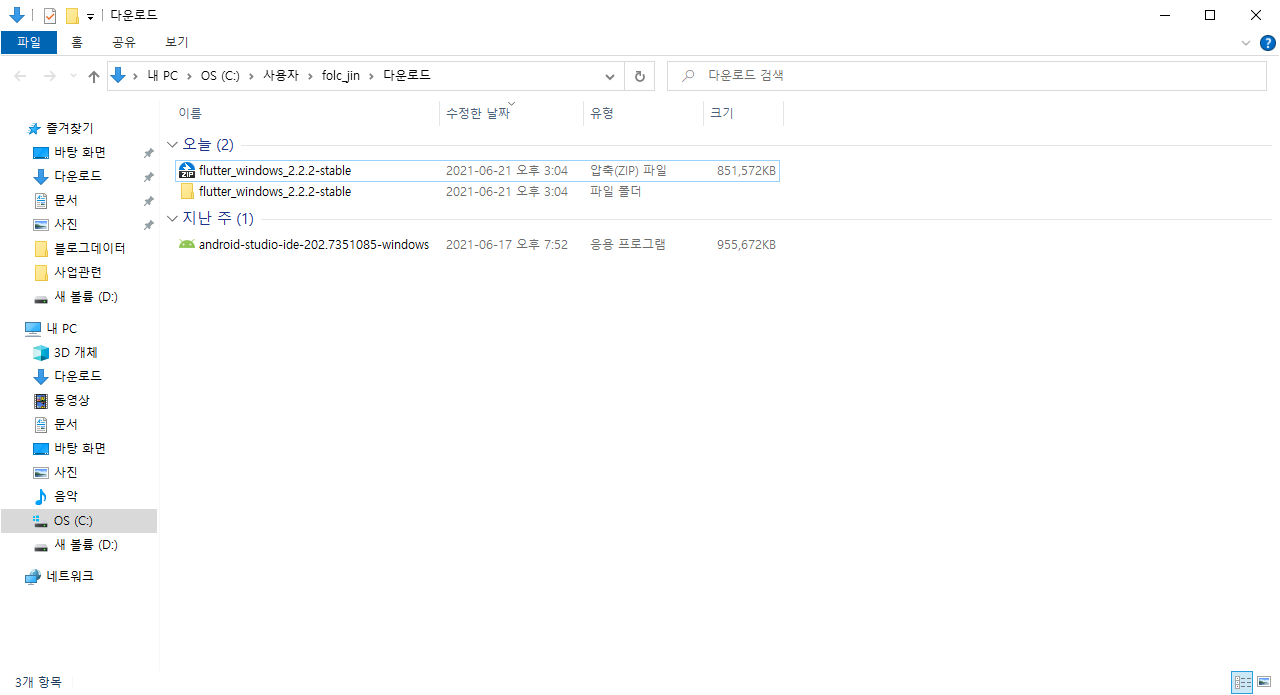Open 새 볼륨 (D:) under 즐겨찾기
Screen dimensions: 1280x695
(86, 297)
